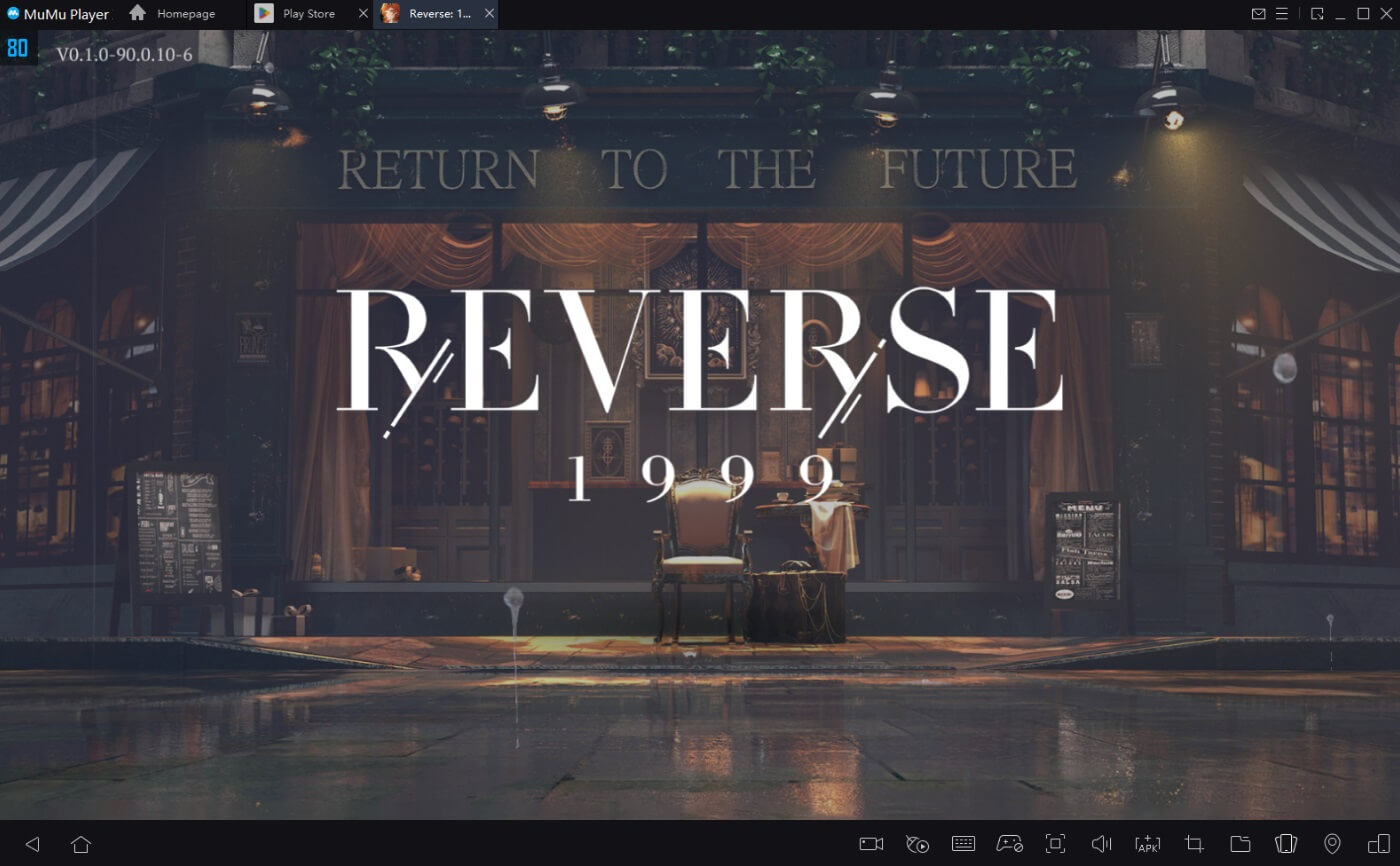Rotate the emulator screen
The image size is (1400, 866).
[1286, 844]
